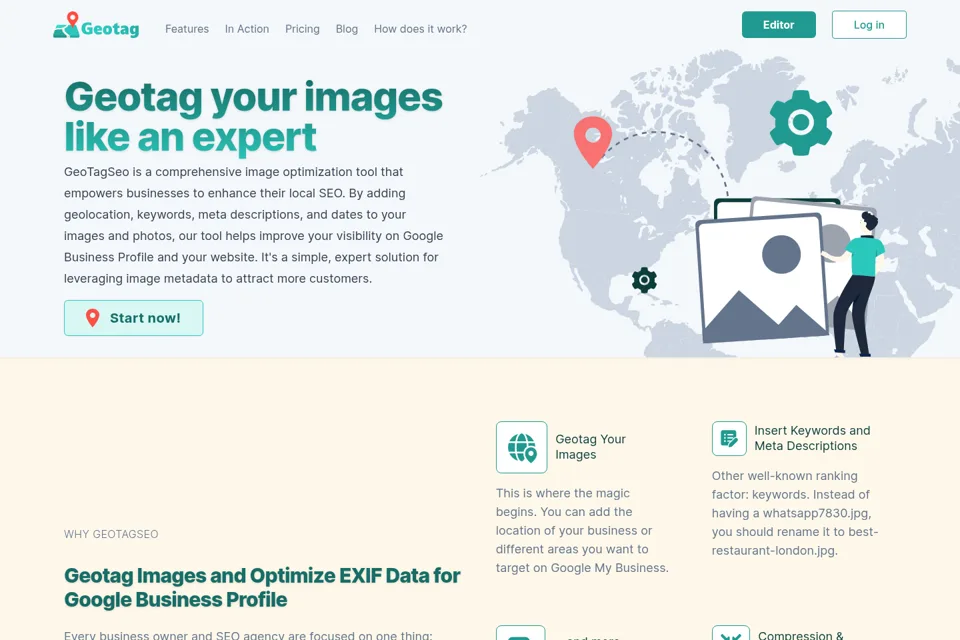This screenshot has height=640, width=960.
Task: Click the green Editor button
Action: (779, 24)
